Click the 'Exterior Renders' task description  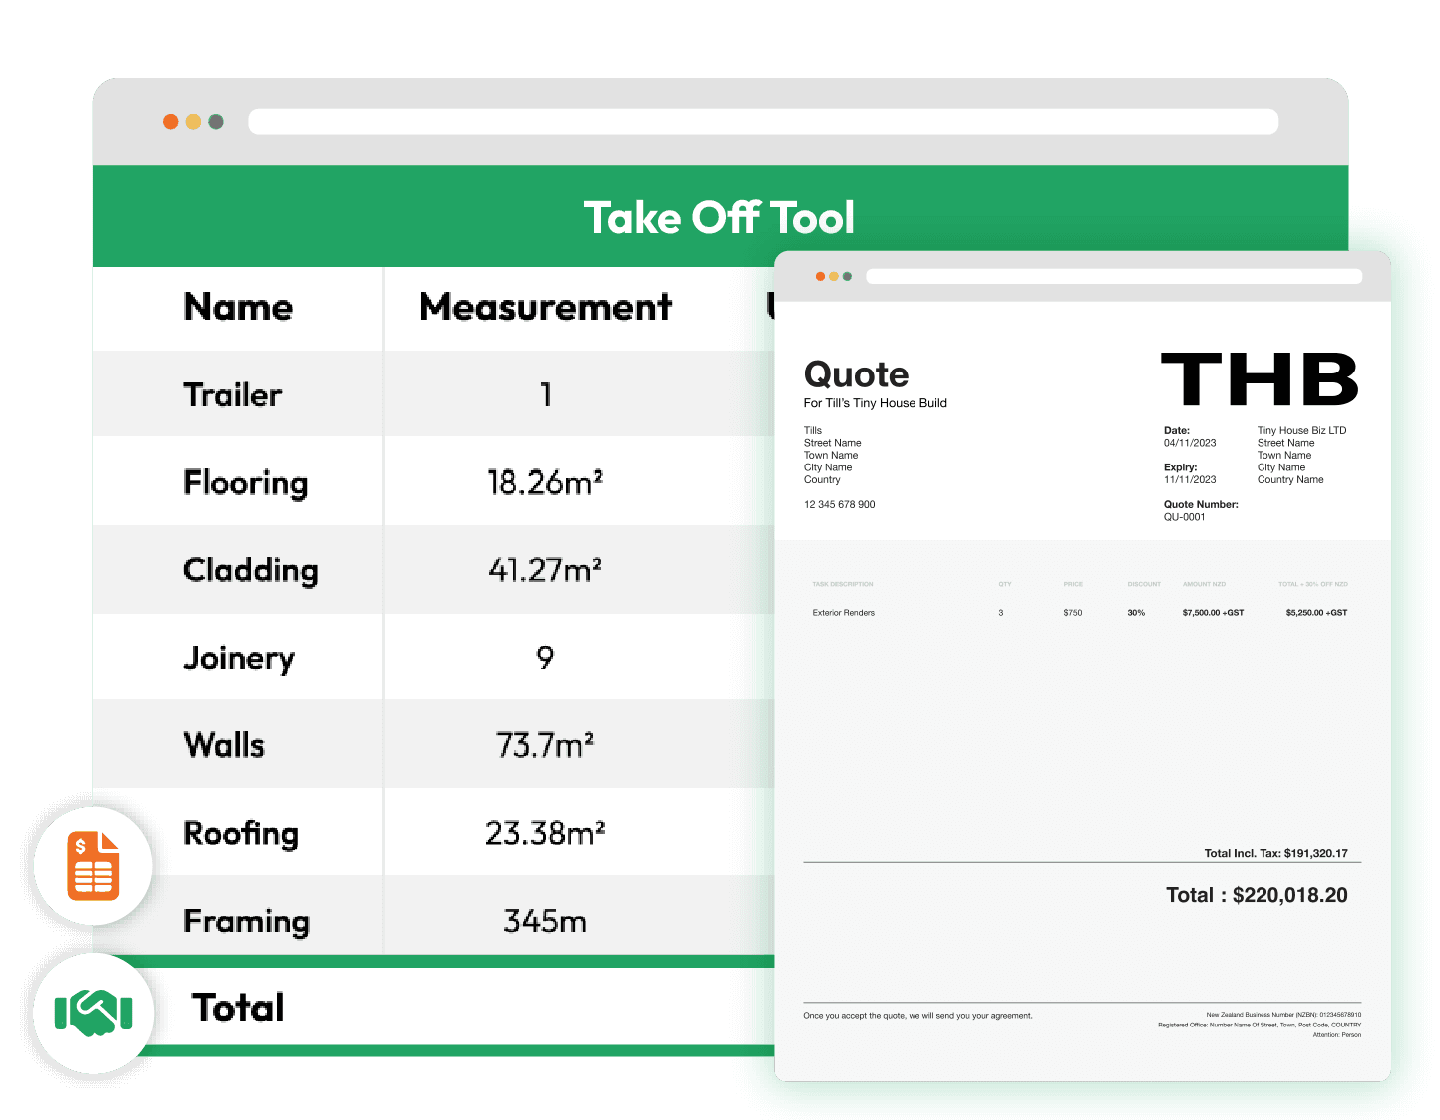point(844,613)
